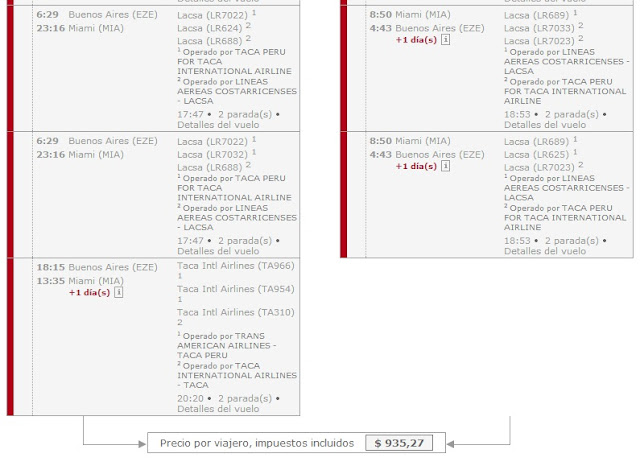
Task: Select 'Lacsa (LR624)' flight text
Action: coord(210,28)
